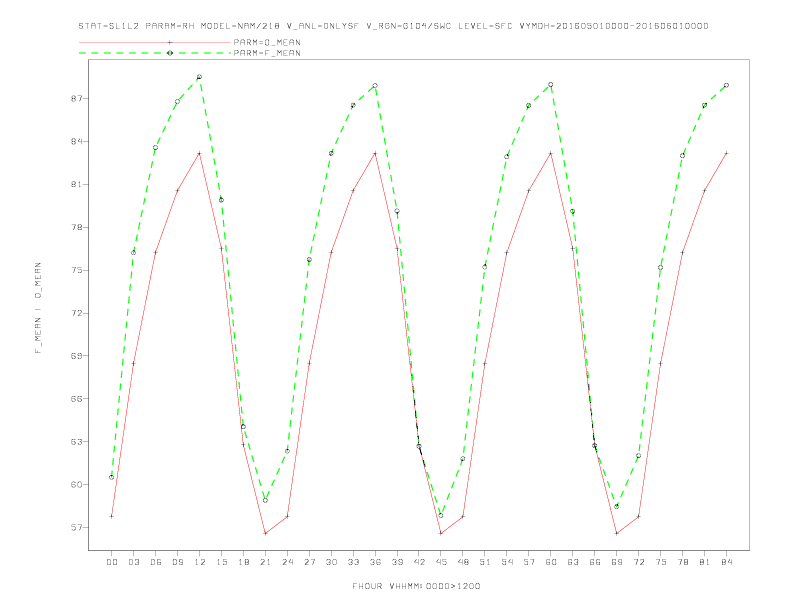The width and height of the screenshot is (792, 612).
Task: Click y-axis tick label 57
Action: click(77, 527)
